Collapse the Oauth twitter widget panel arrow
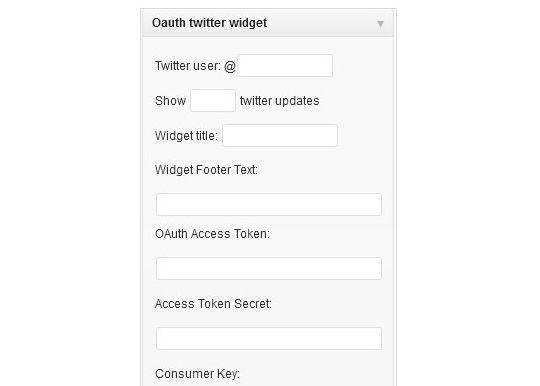This screenshot has width=540, height=386. (x=380, y=24)
